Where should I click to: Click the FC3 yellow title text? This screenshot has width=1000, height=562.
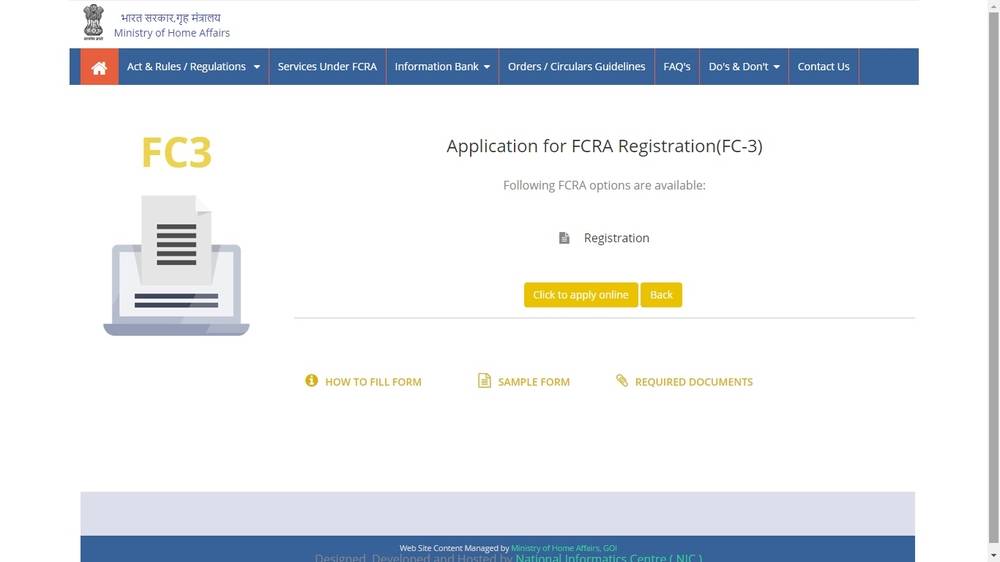click(177, 153)
